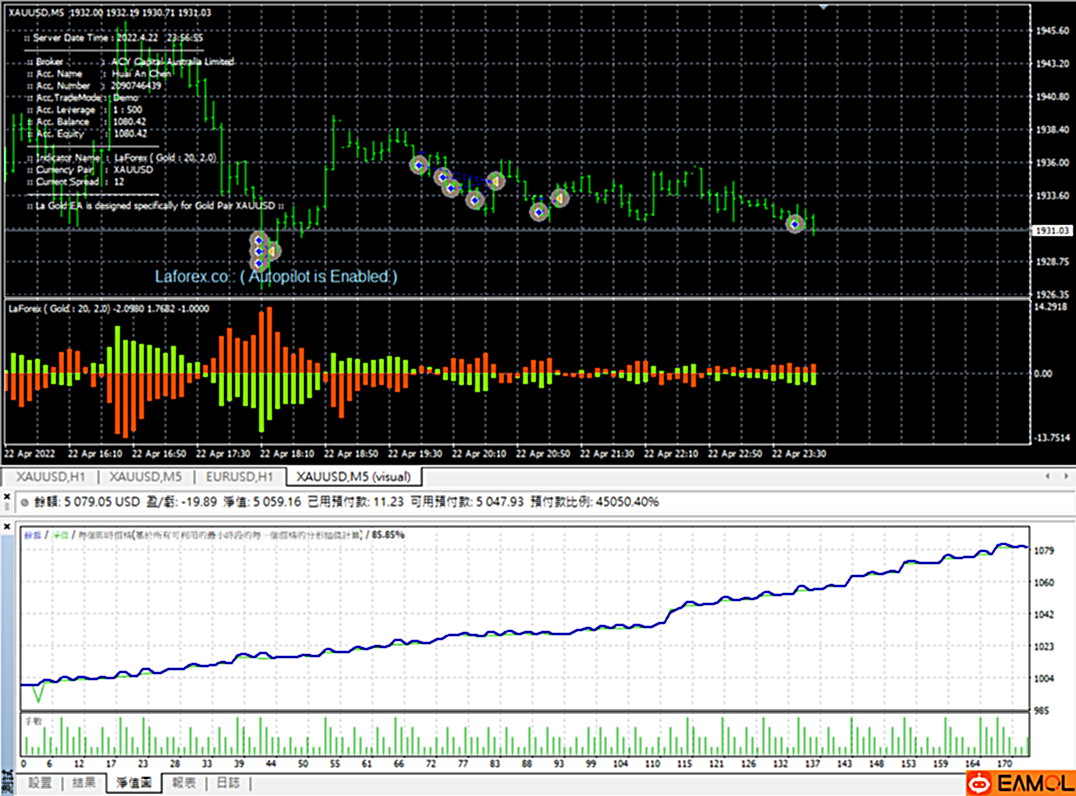Click the 85.85% quality value in graph legend

pos(388,535)
